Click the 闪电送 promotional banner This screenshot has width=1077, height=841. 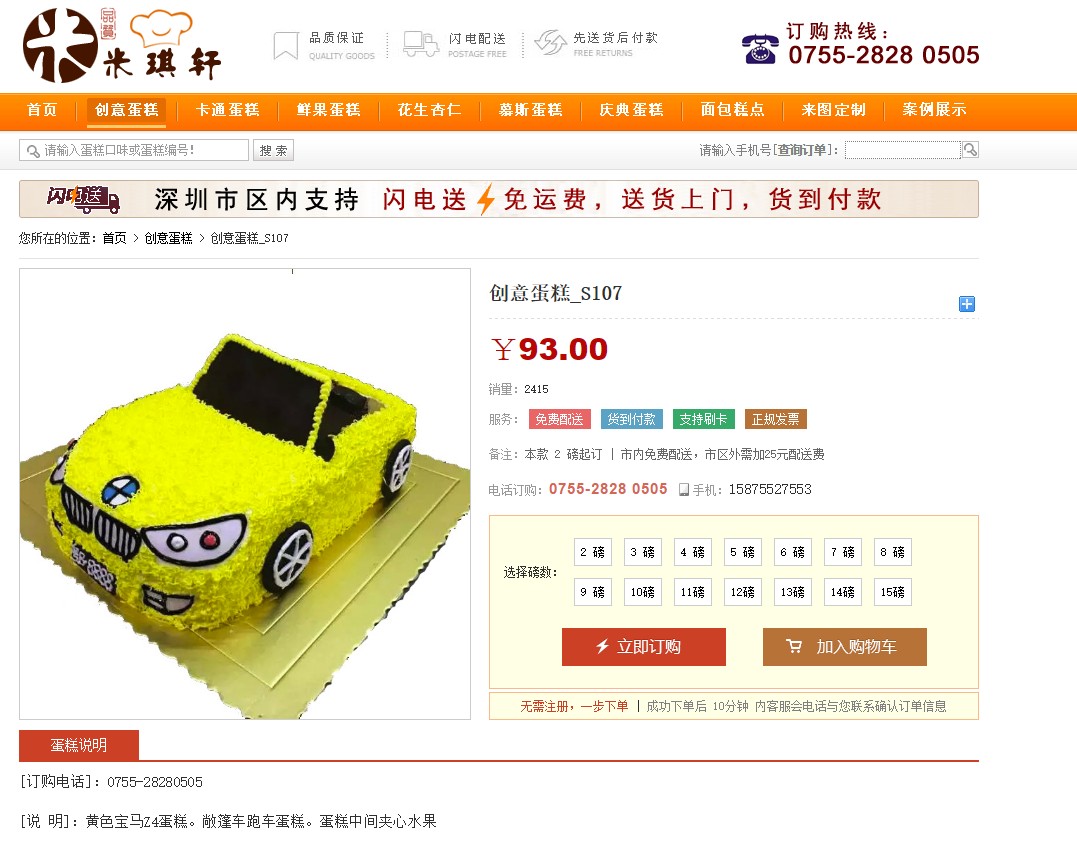click(x=499, y=199)
